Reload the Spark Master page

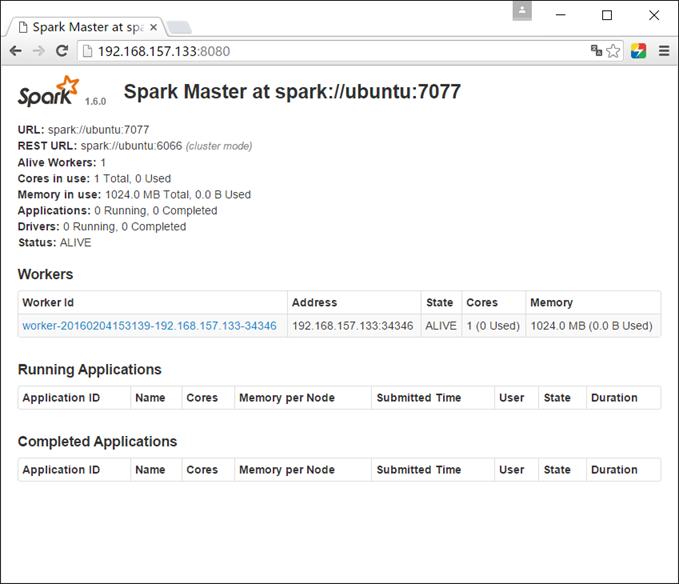pos(62,51)
